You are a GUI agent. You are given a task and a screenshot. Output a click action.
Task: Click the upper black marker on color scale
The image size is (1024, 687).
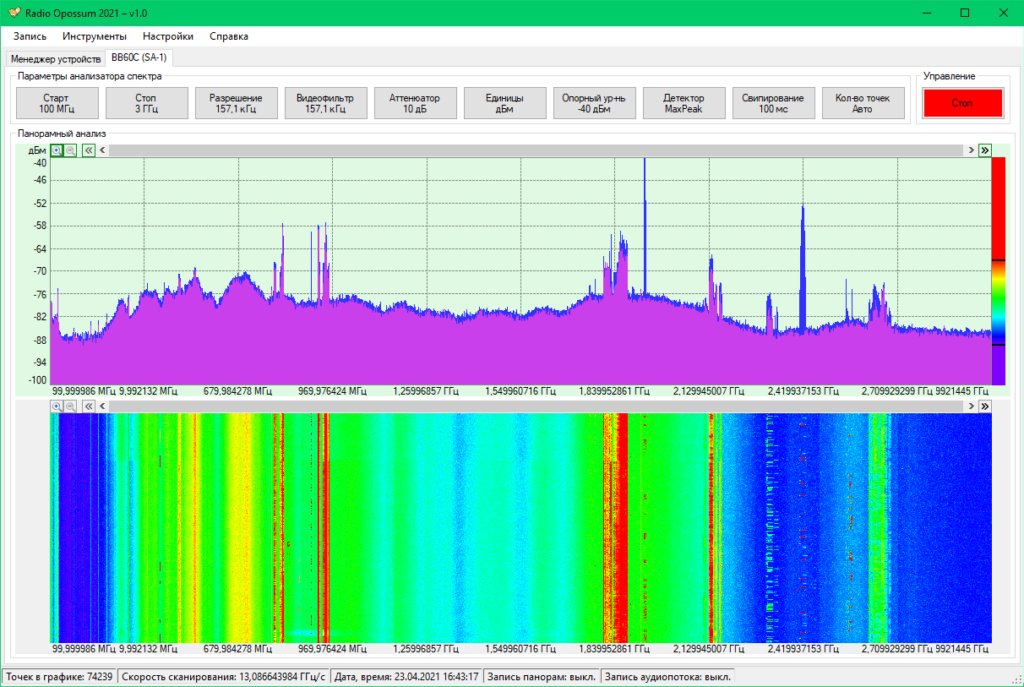pos(998,260)
